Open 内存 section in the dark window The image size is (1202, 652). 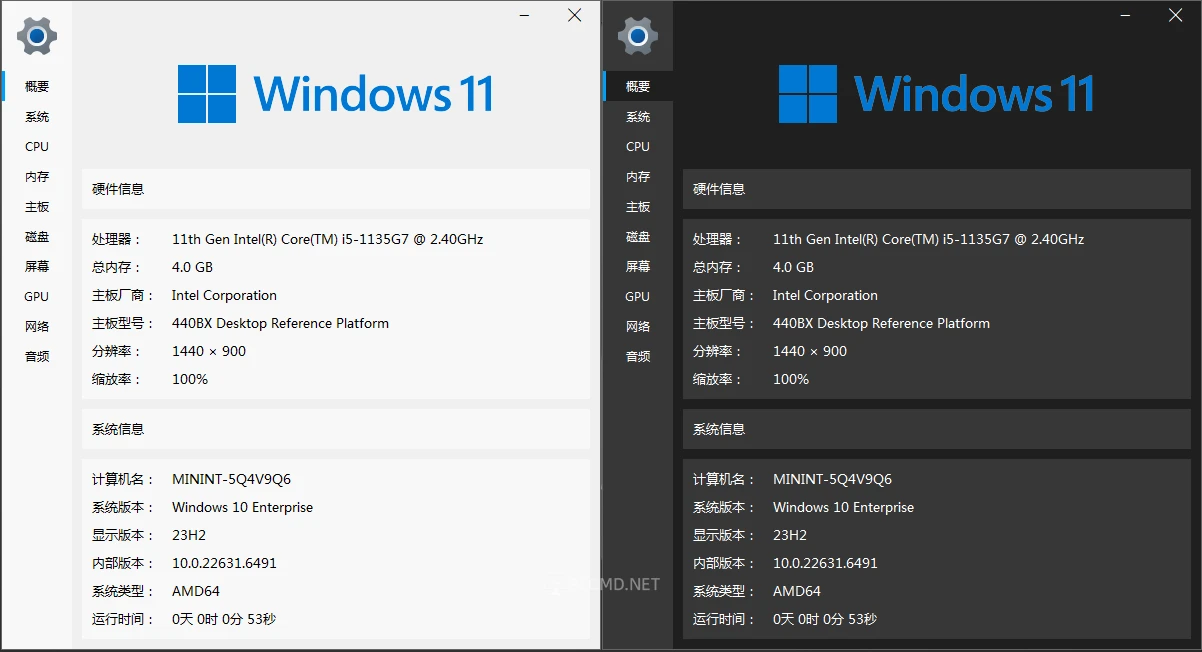coord(638,177)
